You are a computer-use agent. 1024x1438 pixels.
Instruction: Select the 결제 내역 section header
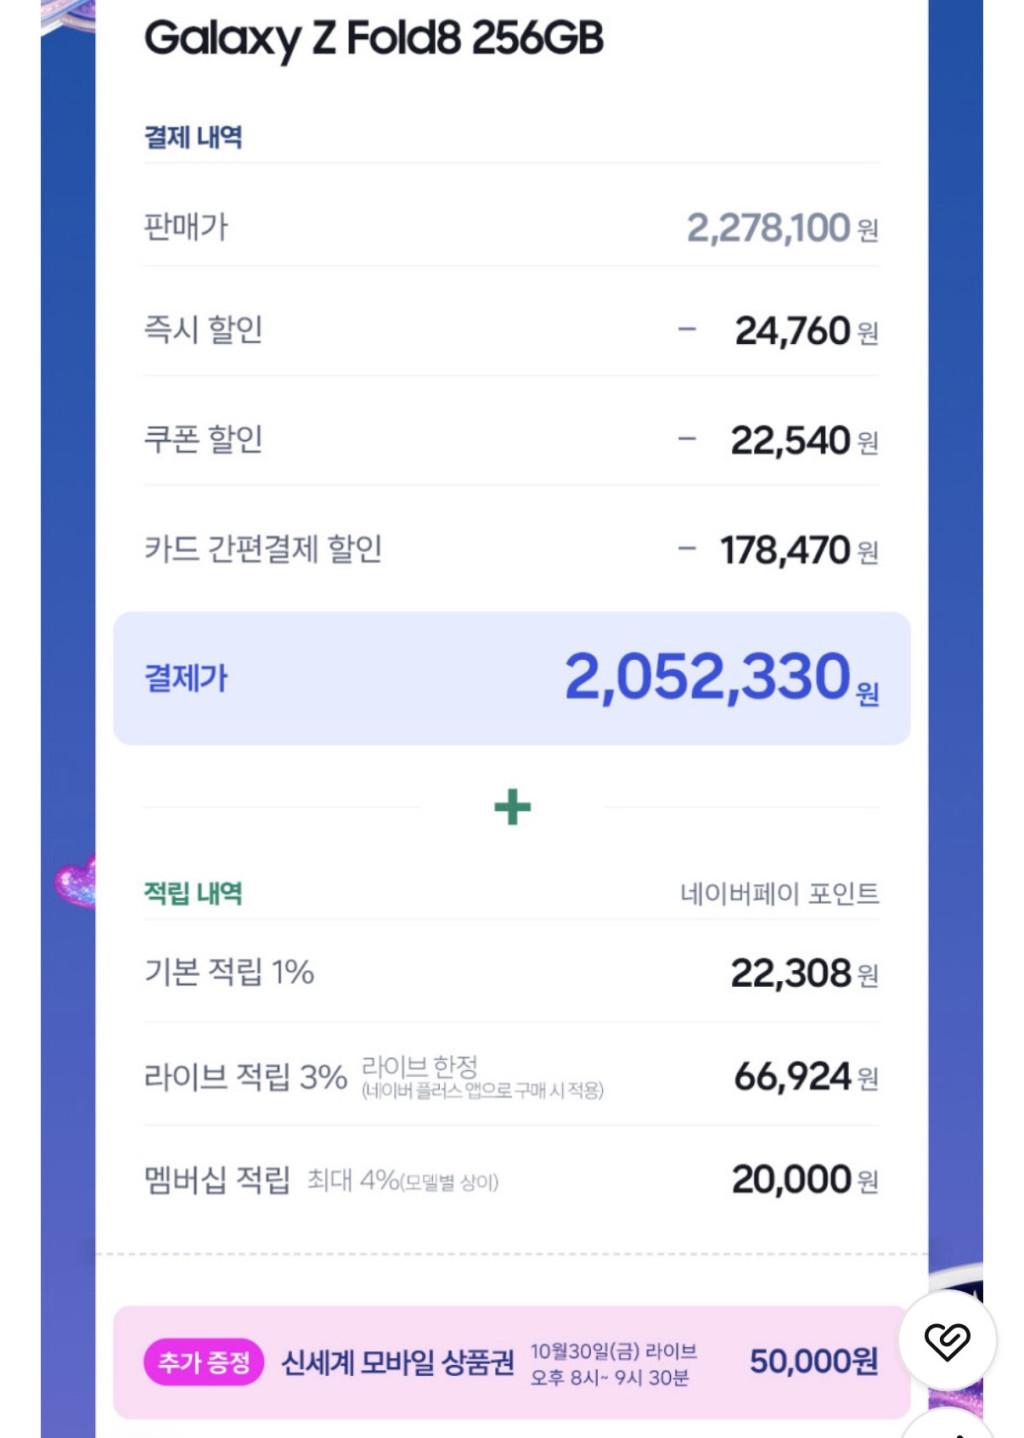coord(193,137)
